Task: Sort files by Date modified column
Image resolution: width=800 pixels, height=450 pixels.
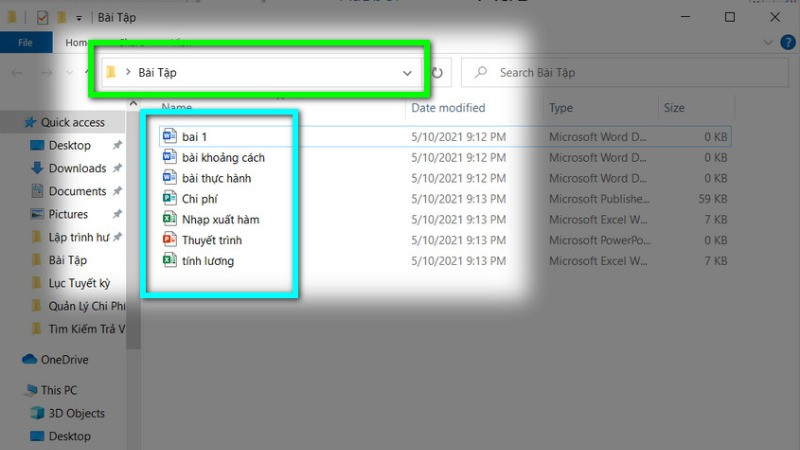Action: [448, 108]
